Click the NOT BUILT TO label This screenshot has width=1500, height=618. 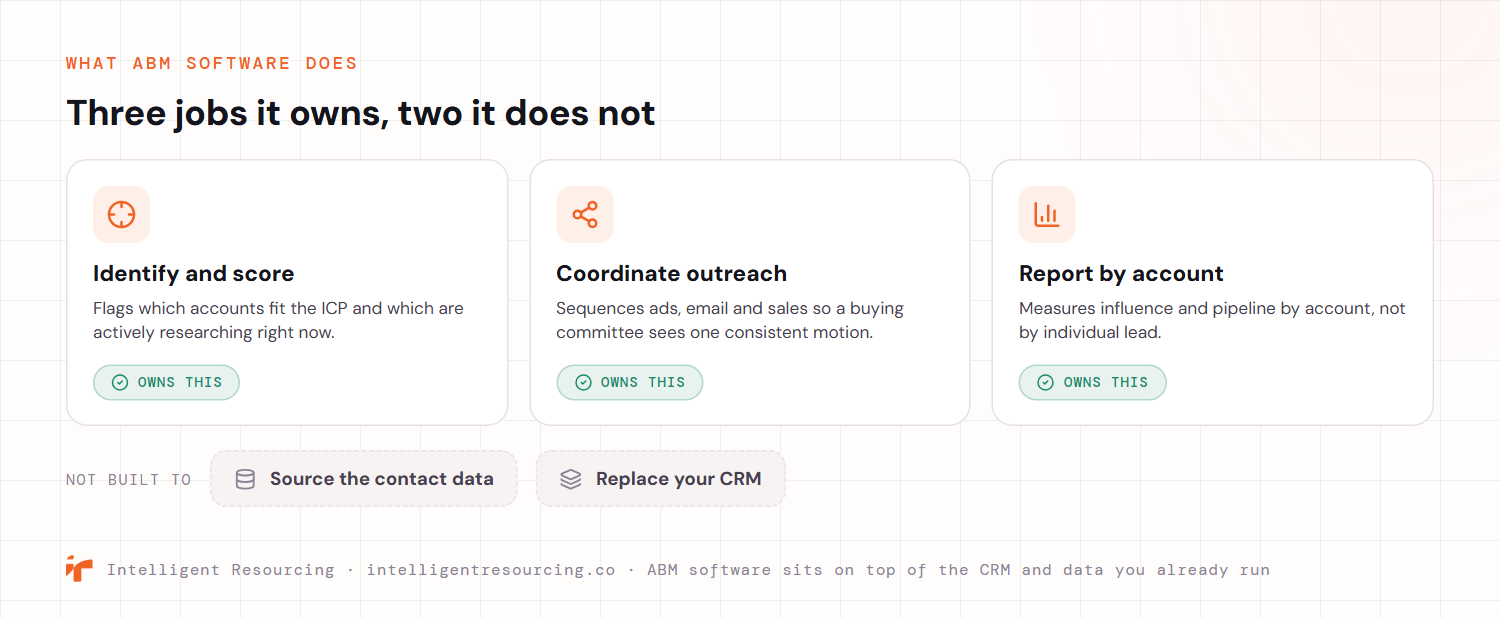129,480
